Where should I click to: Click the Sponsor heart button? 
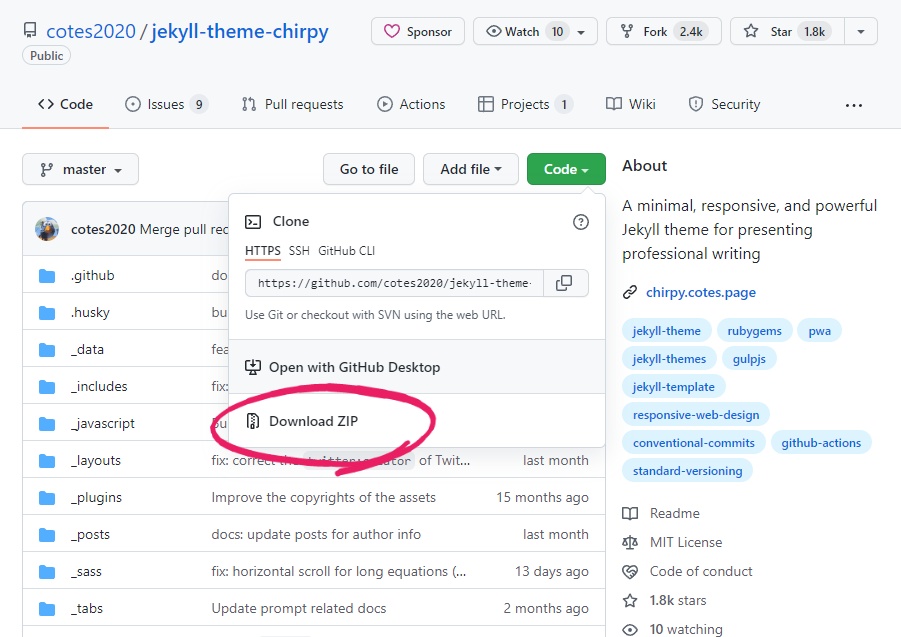(418, 31)
